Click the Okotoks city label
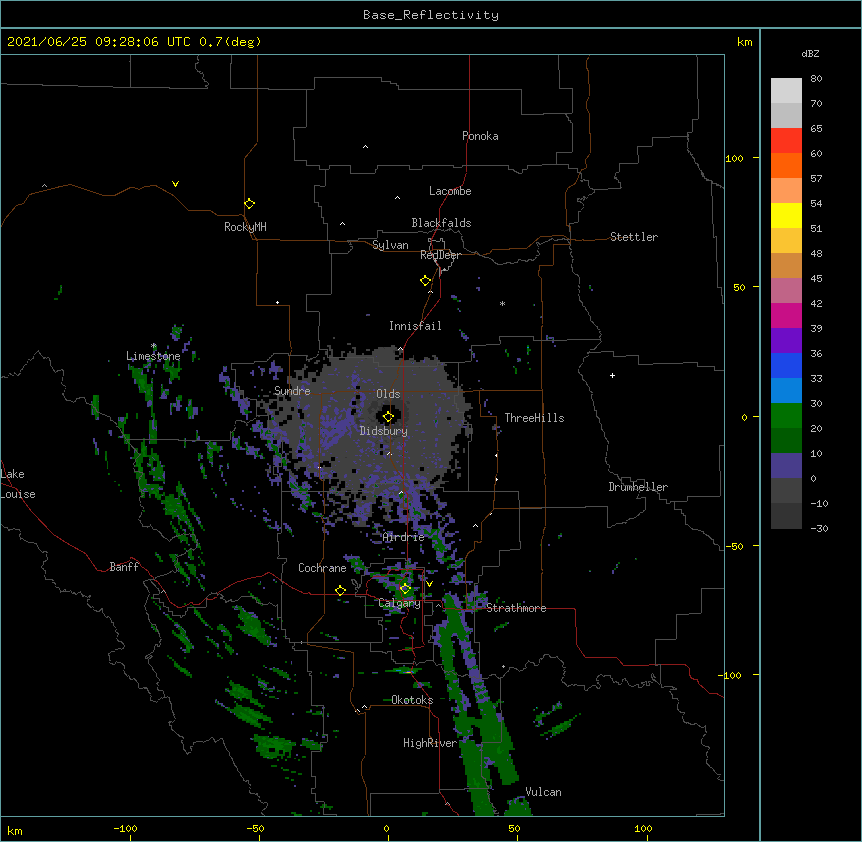The image size is (862, 842). tap(412, 700)
